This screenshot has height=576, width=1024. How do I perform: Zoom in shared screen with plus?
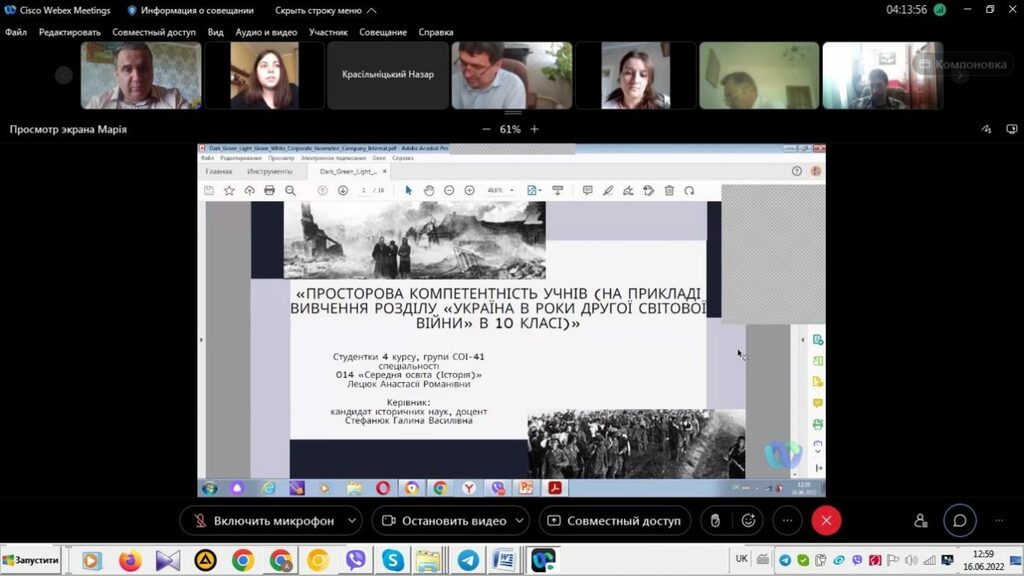click(535, 129)
